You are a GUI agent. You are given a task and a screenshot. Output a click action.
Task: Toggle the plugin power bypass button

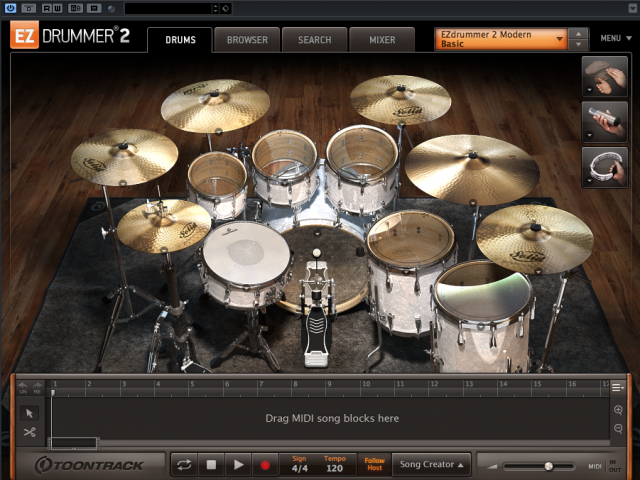coord(10,8)
